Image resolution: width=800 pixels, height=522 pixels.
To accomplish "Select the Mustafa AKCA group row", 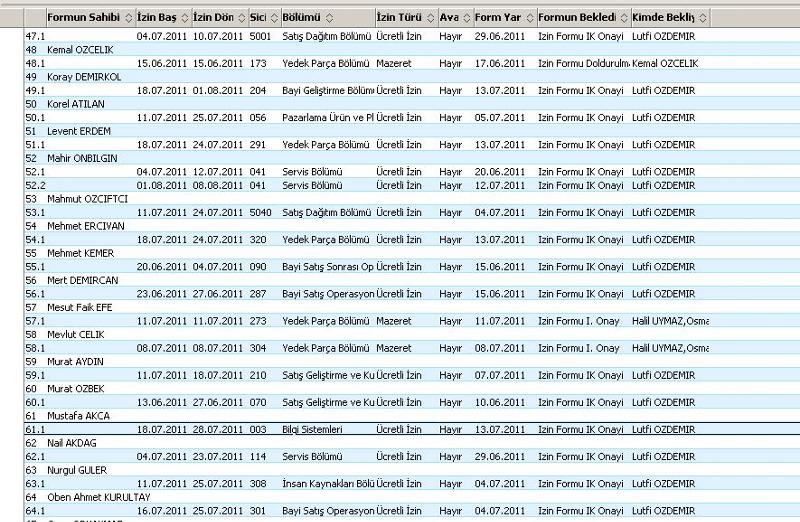I will click(x=412, y=416).
